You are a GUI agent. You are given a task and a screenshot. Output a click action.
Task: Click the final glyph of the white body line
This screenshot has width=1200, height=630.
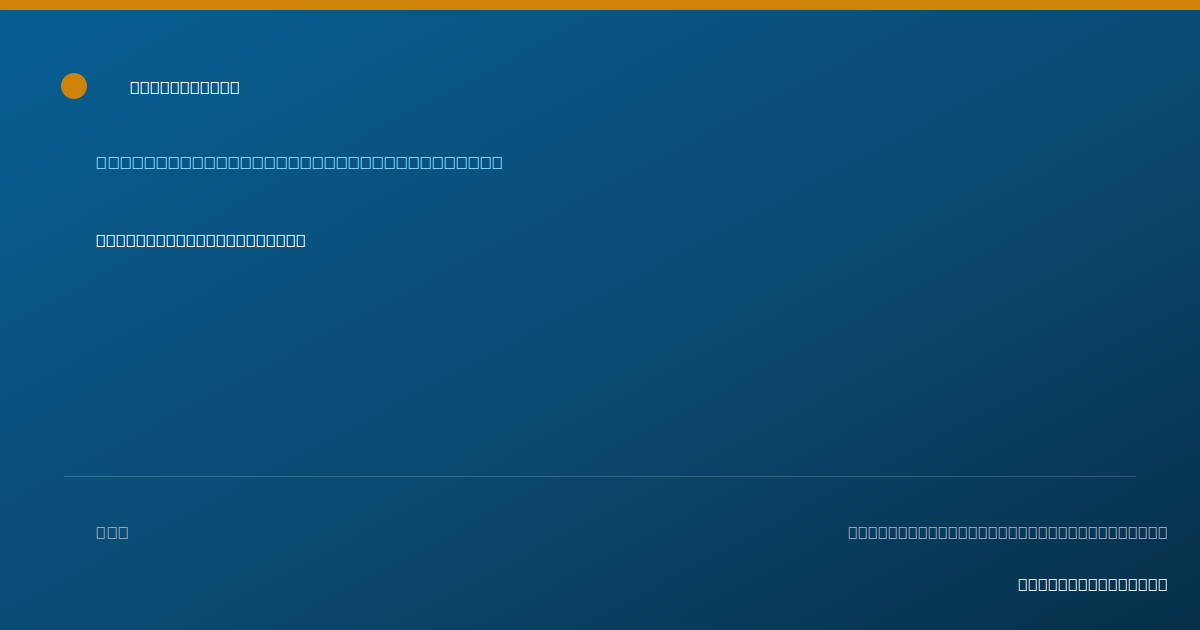click(x=301, y=240)
